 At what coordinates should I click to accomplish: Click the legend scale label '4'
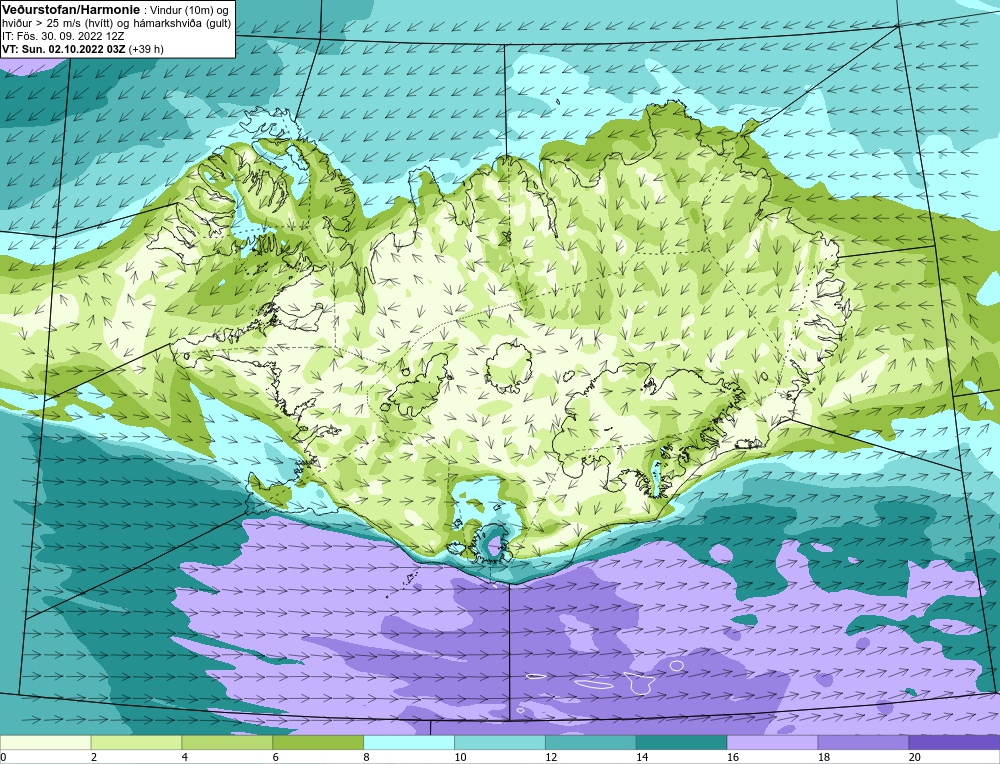tap(185, 757)
